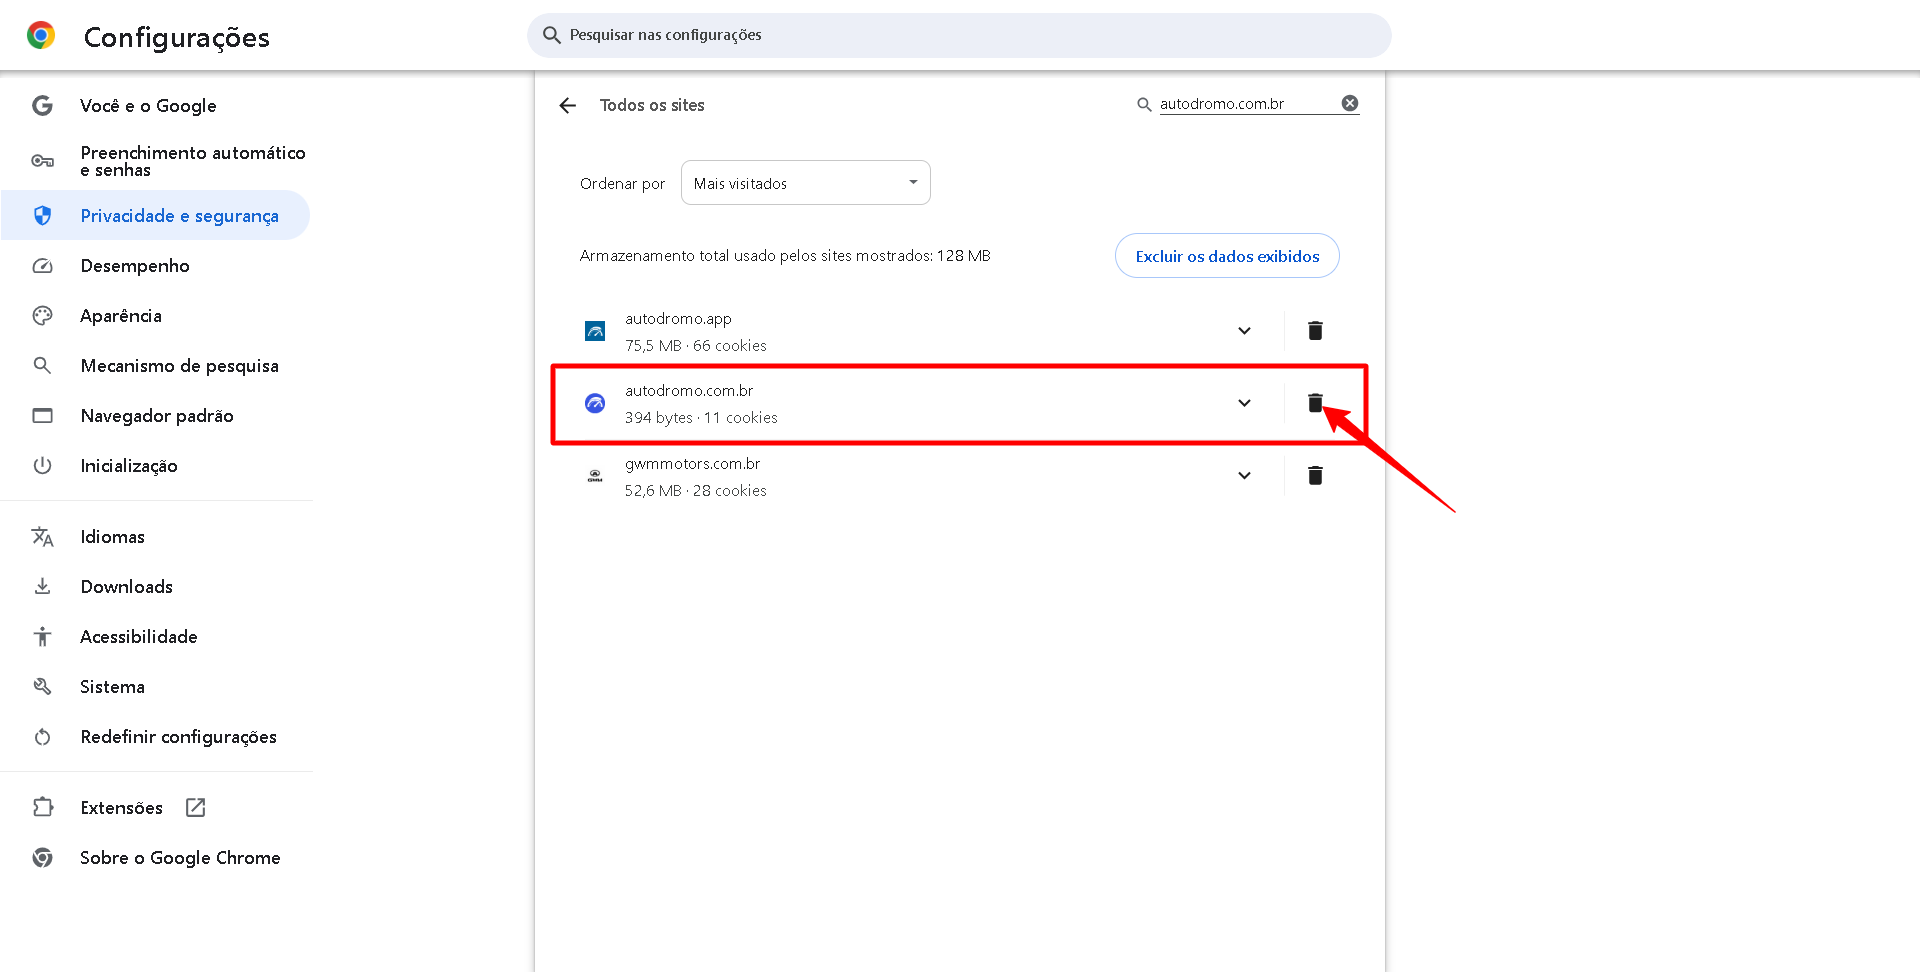Click the puzzle piece icon for Extensões
This screenshot has width=1920, height=972.
click(x=42, y=808)
